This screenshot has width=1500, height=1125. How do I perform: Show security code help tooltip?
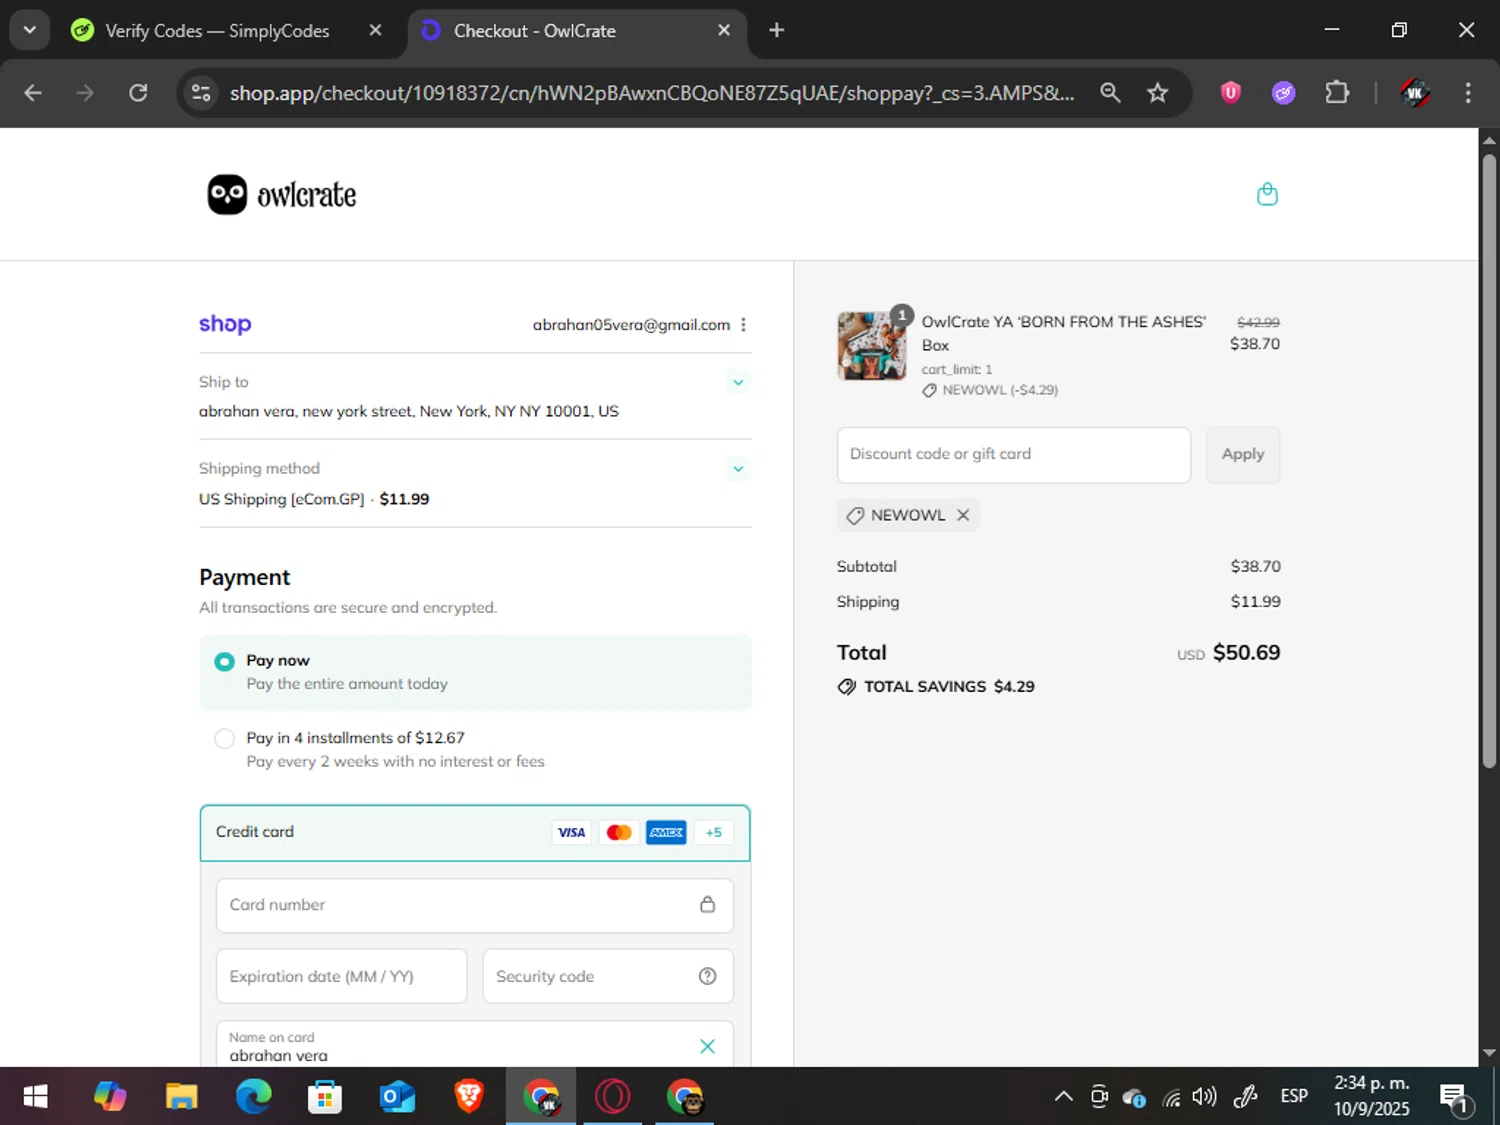pyautogui.click(x=707, y=976)
